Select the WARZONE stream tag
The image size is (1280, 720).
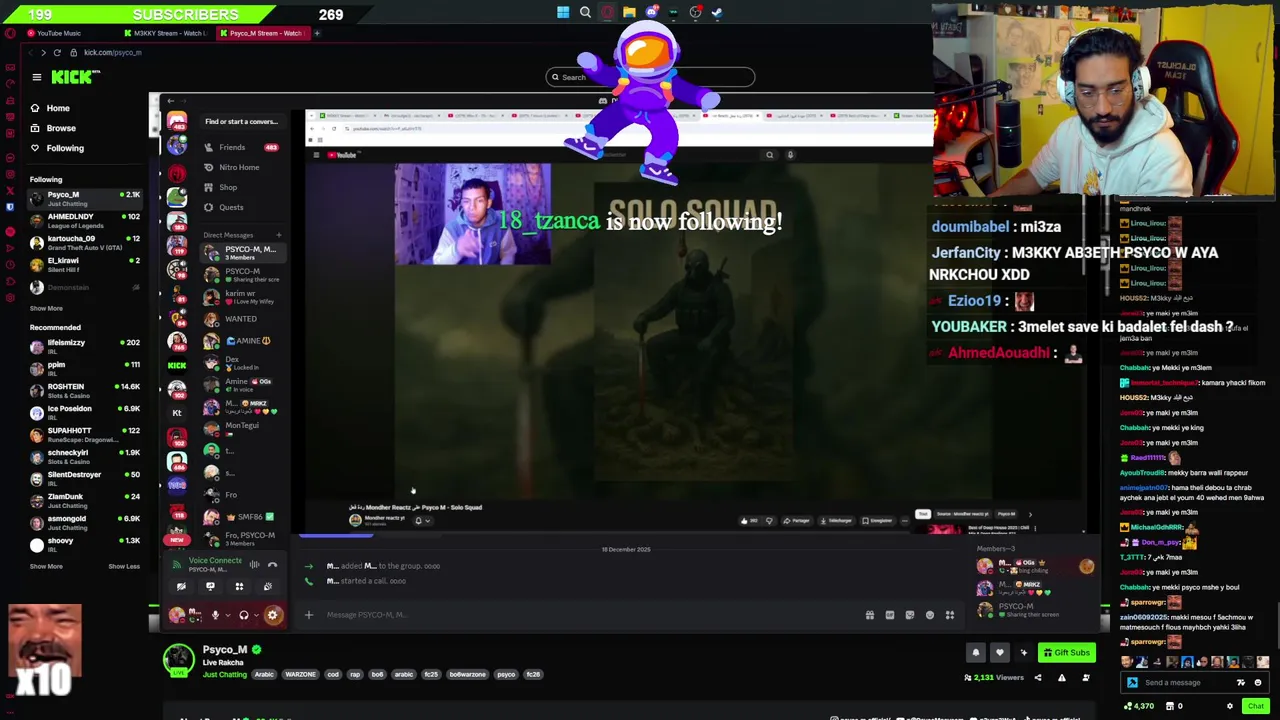pyautogui.click(x=300, y=675)
